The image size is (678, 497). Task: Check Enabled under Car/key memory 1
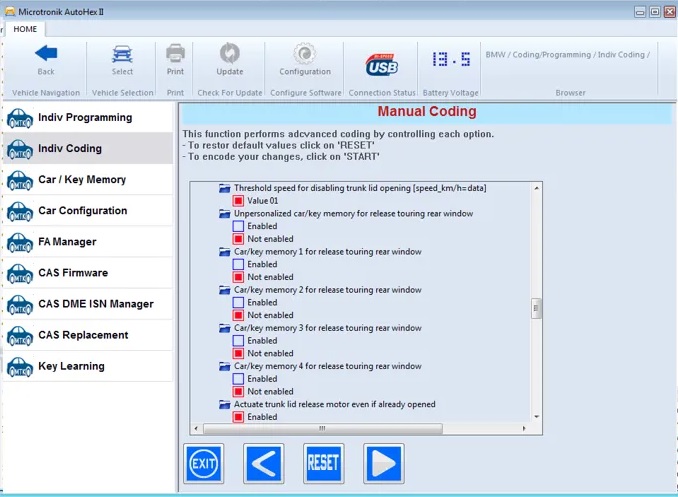pos(238,264)
